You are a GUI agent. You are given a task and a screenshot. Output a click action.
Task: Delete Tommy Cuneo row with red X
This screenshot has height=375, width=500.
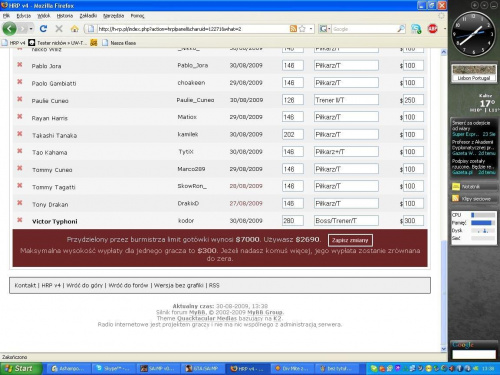click(x=20, y=168)
